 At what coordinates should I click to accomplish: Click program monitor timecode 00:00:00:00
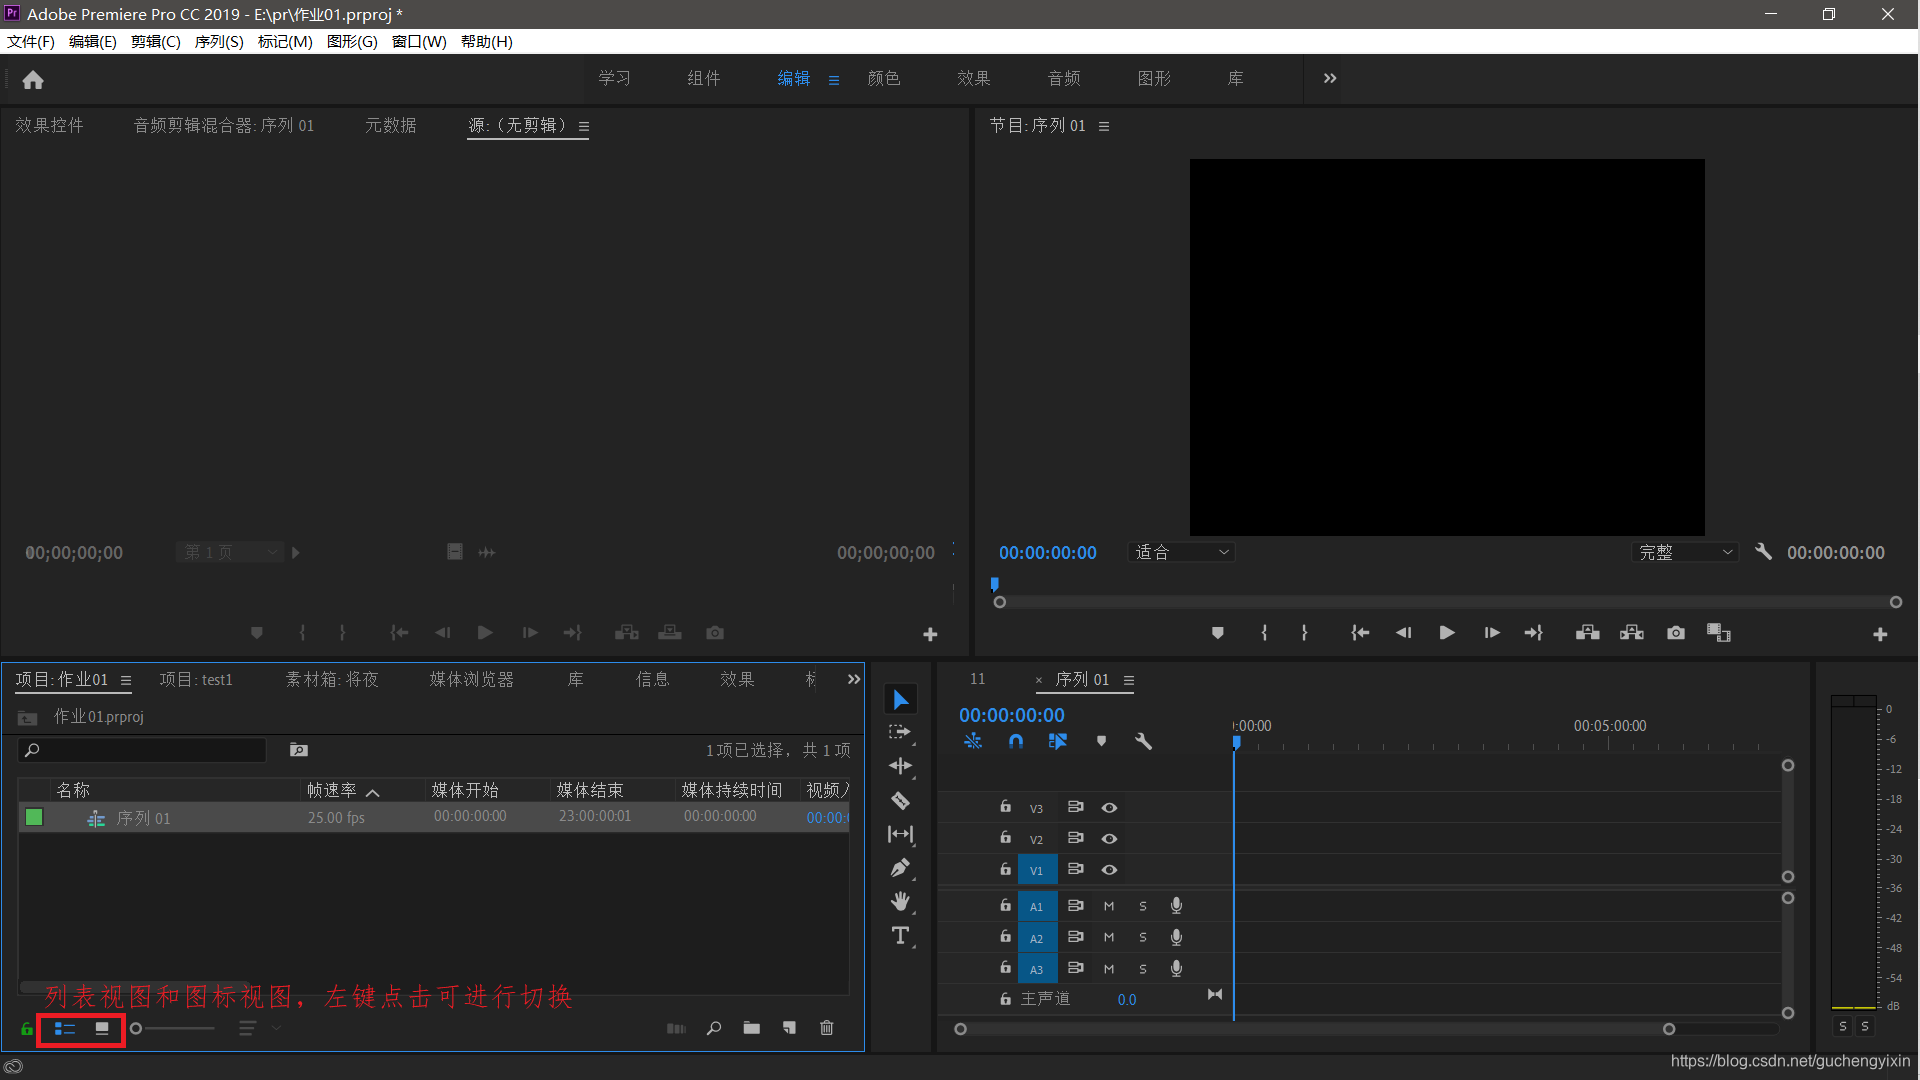coord(1047,553)
